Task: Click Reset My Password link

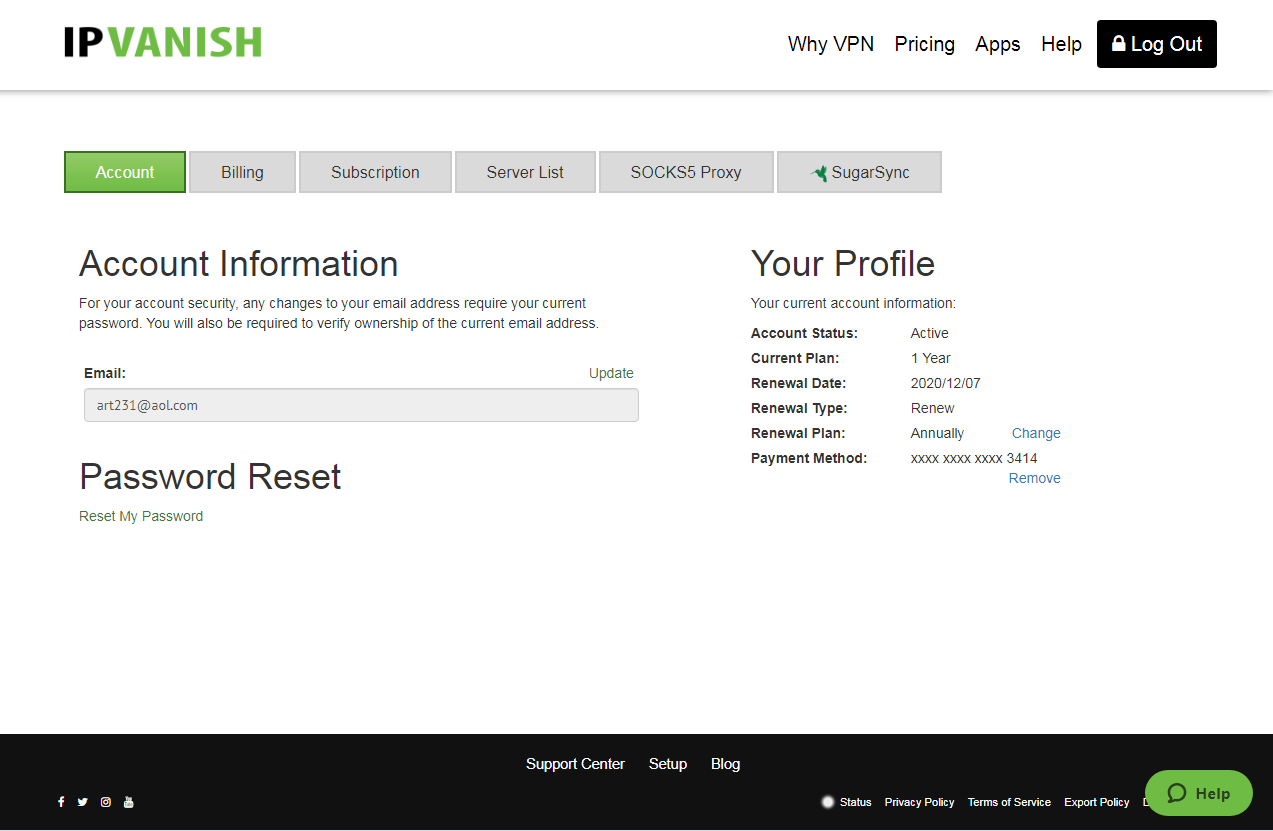Action: tap(141, 516)
